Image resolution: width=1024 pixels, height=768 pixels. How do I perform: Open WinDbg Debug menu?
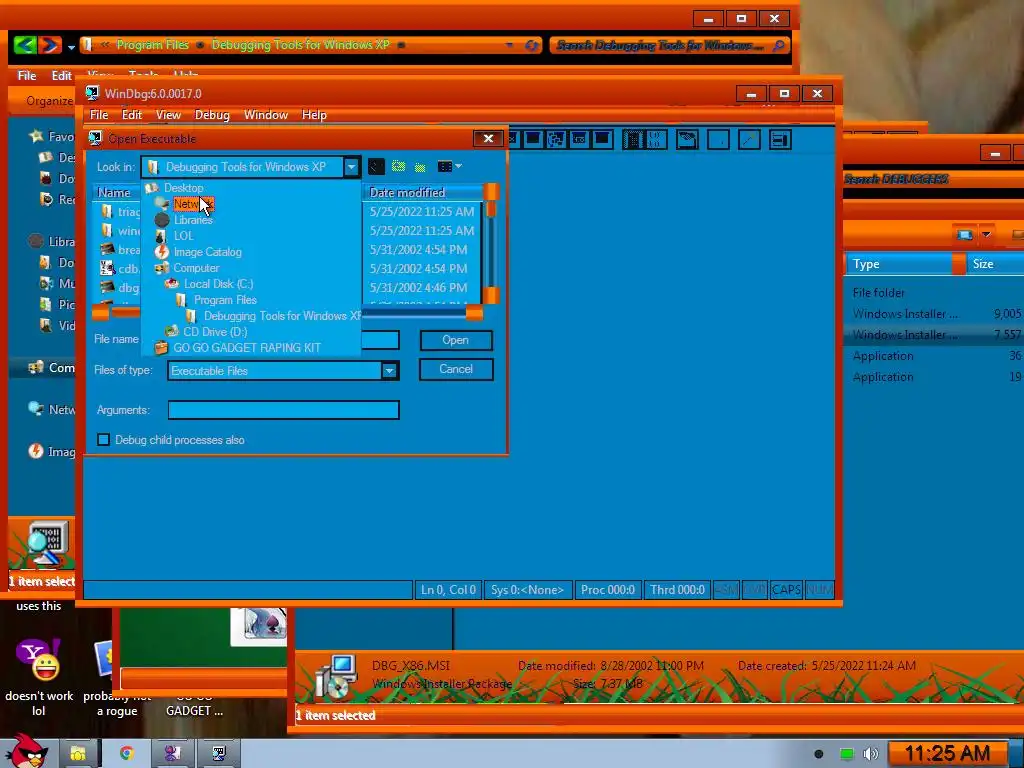[212, 115]
